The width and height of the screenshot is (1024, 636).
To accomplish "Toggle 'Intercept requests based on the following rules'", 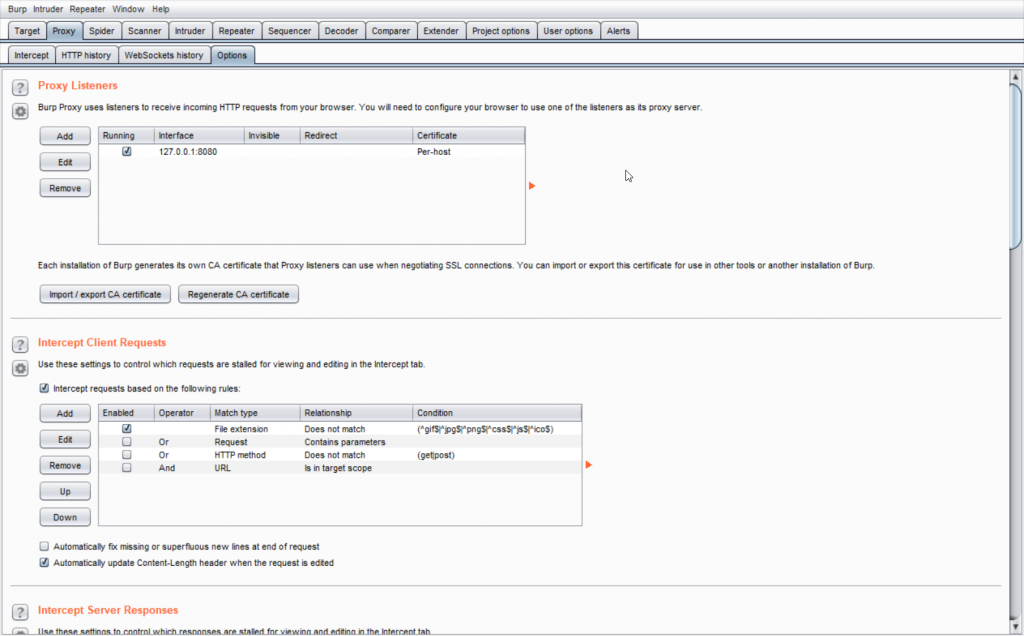I will pos(44,388).
